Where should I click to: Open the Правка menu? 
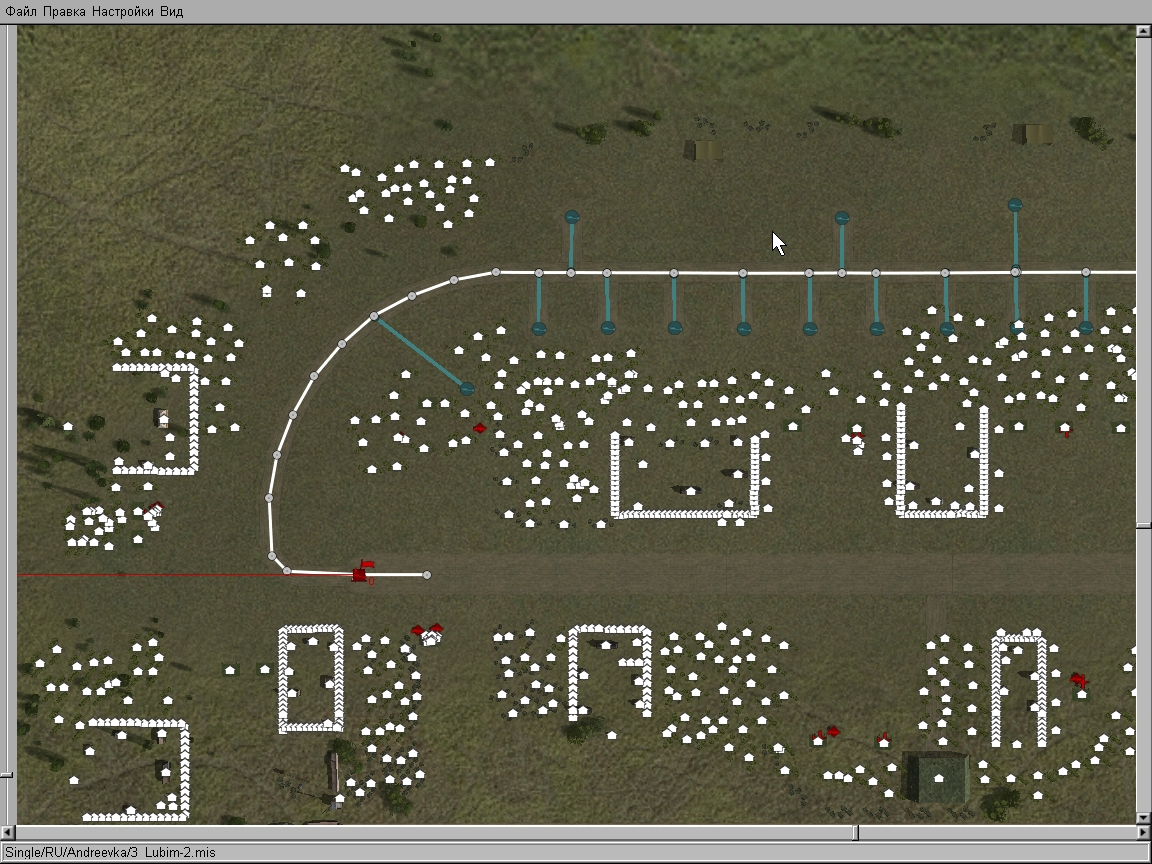pyautogui.click(x=64, y=11)
